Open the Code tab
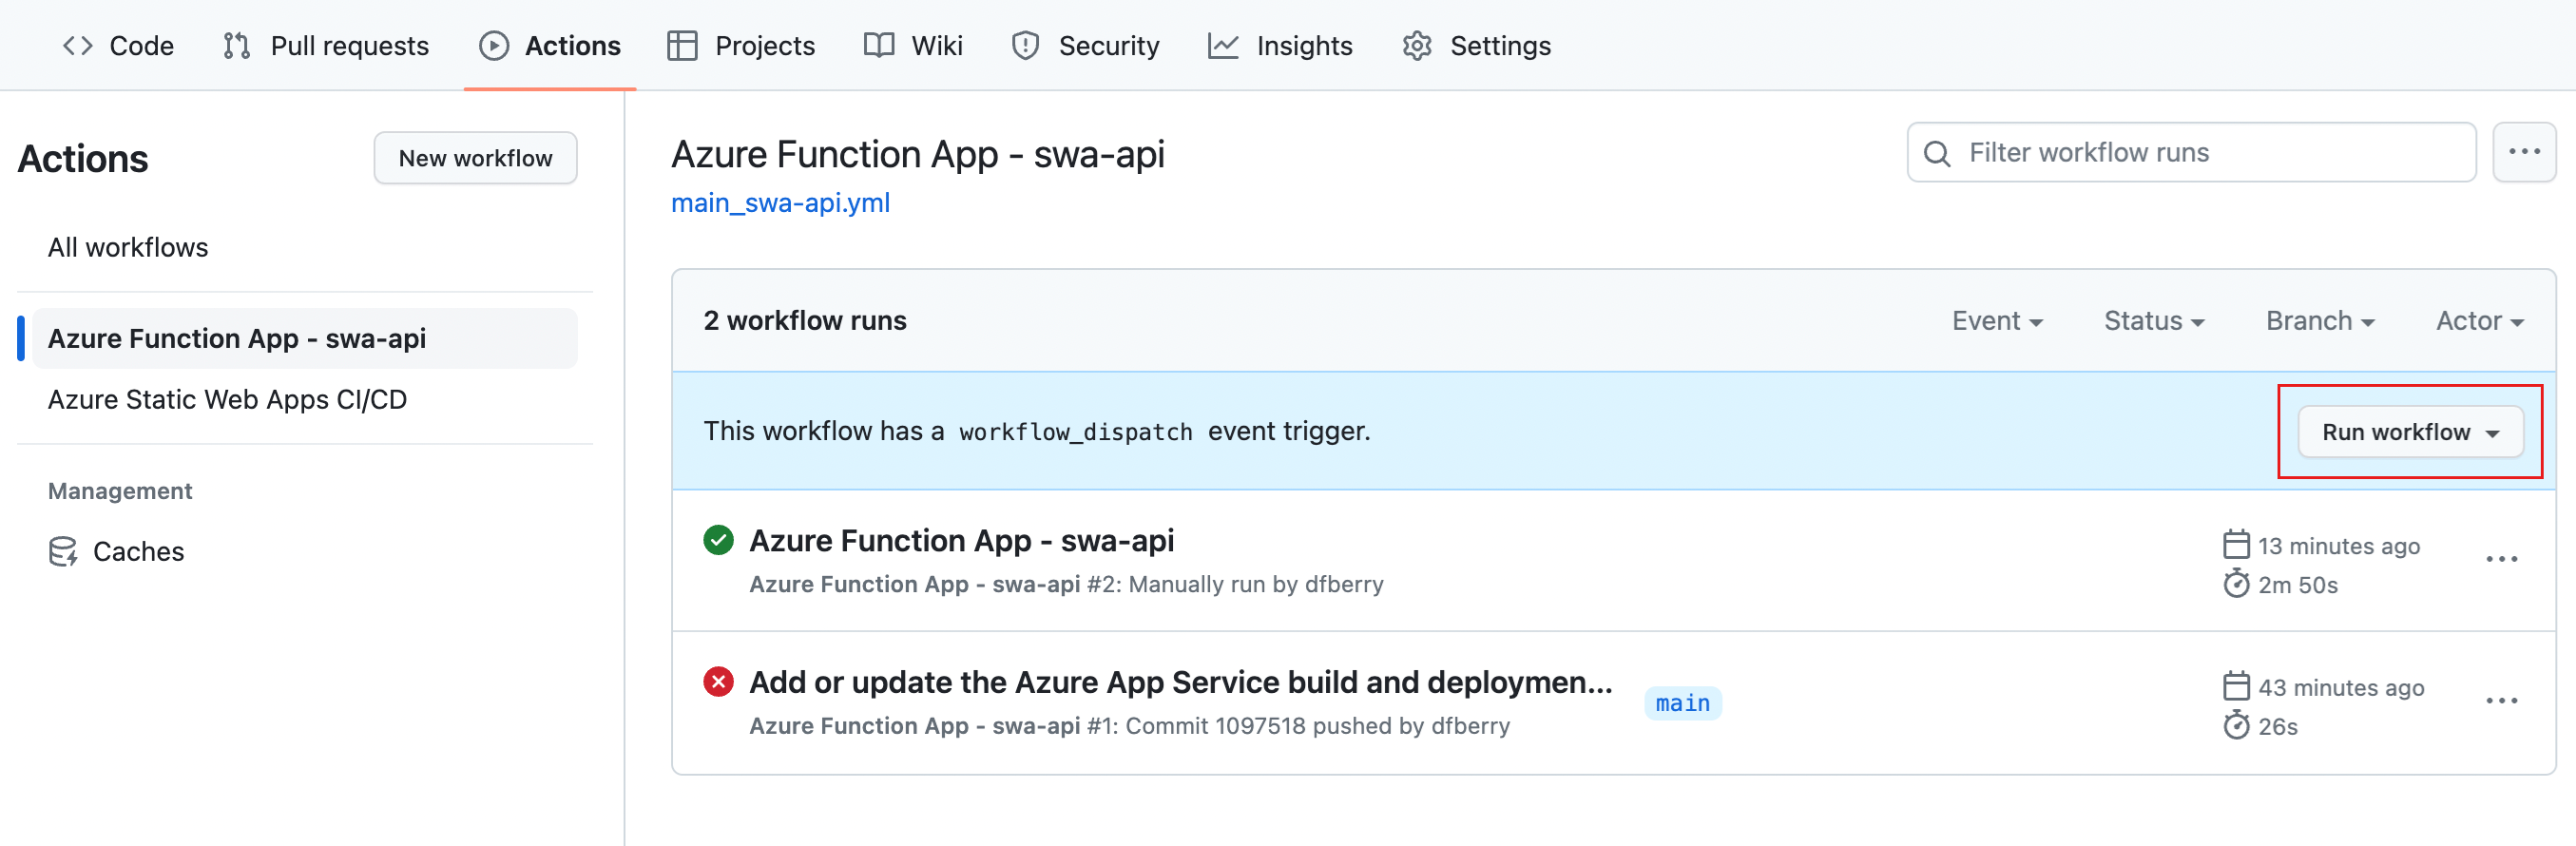The image size is (2576, 846). coord(118,46)
